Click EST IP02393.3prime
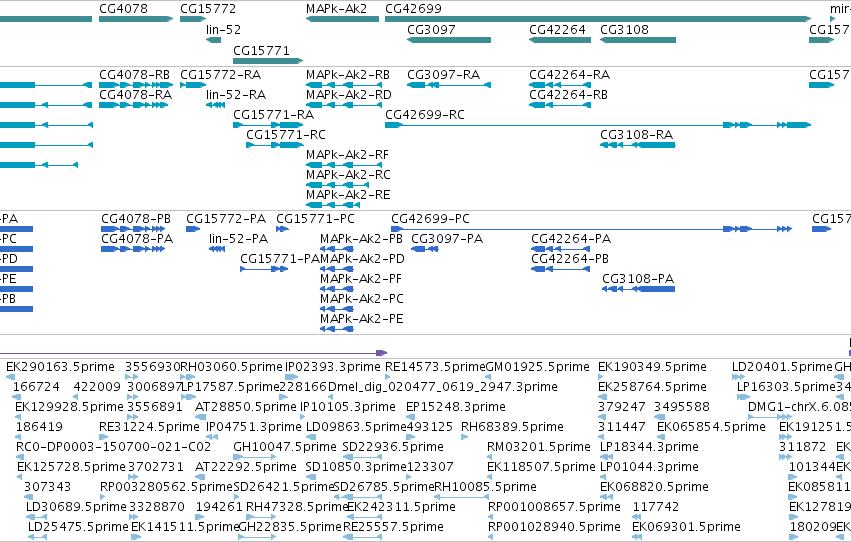The width and height of the screenshot is (851, 542). click(333, 367)
